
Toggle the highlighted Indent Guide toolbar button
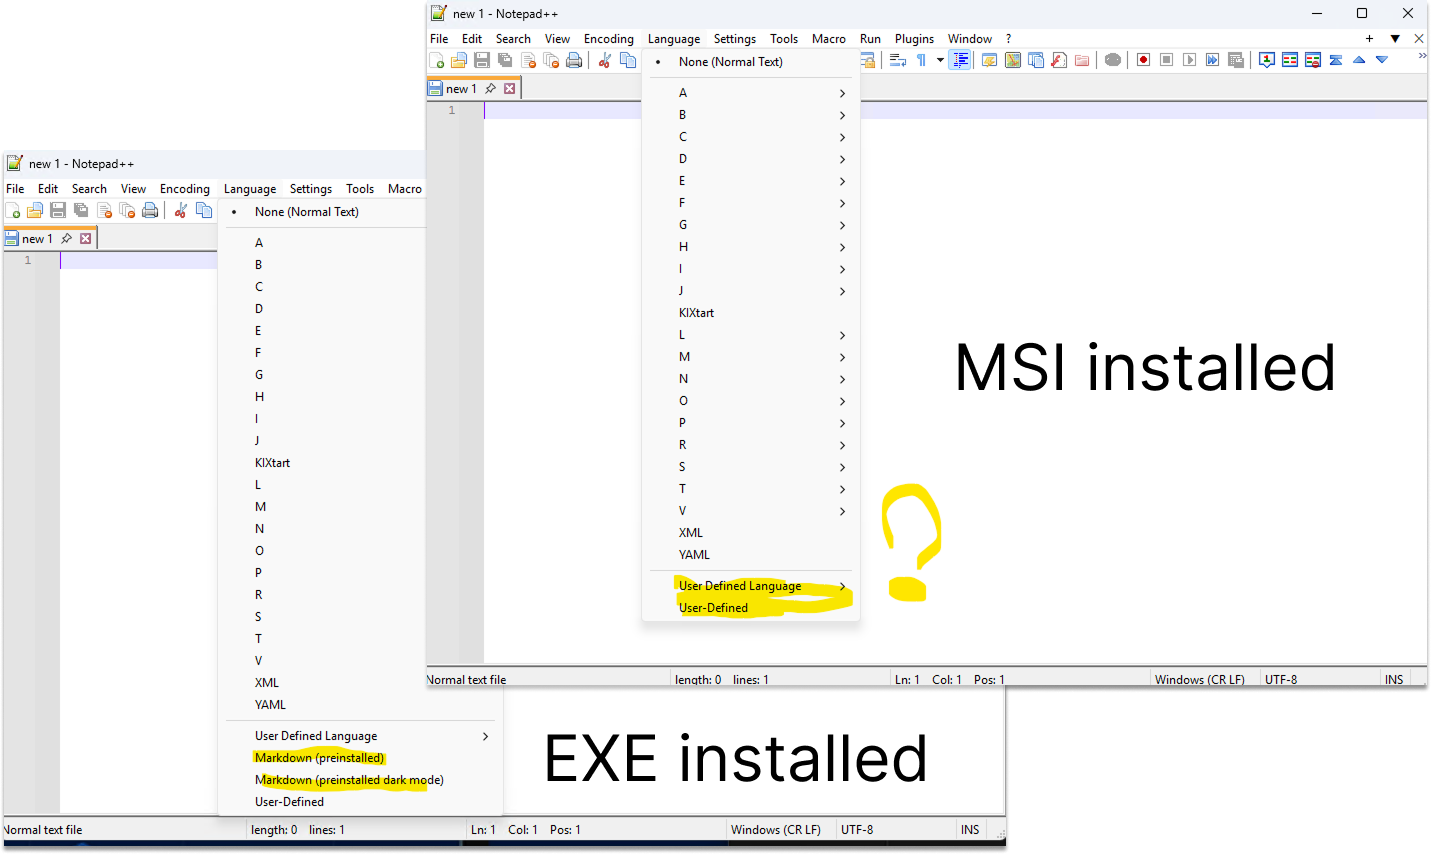pos(960,60)
